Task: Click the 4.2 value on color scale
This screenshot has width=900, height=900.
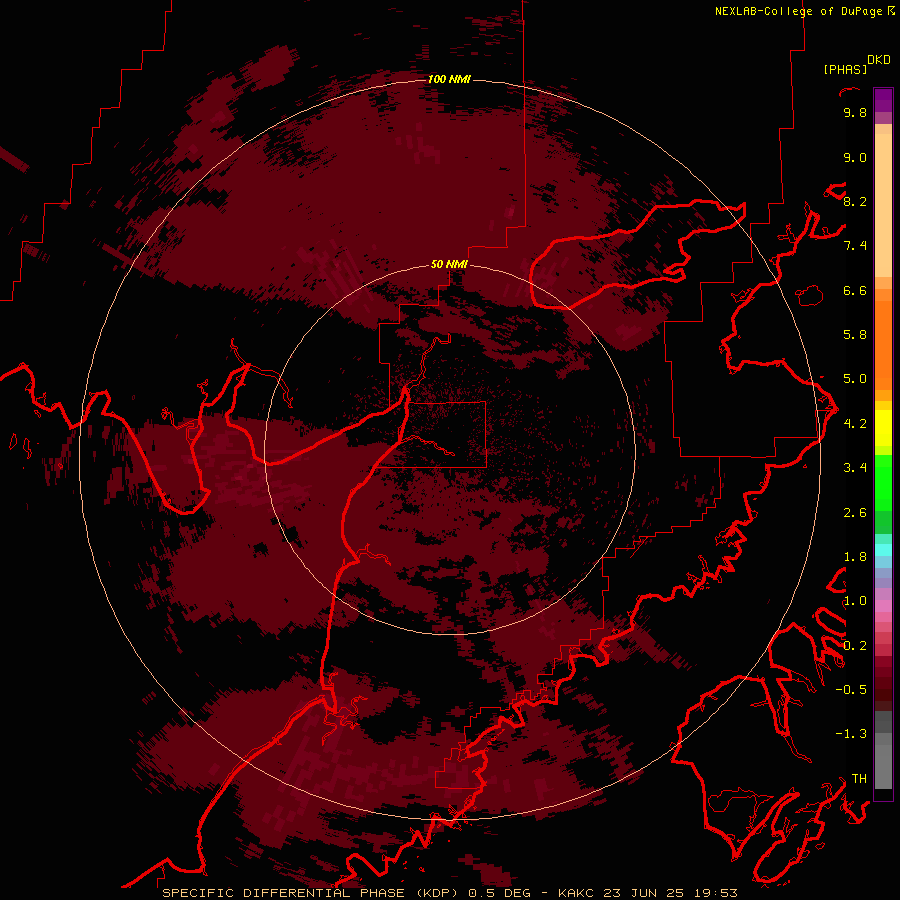Action: (x=855, y=424)
